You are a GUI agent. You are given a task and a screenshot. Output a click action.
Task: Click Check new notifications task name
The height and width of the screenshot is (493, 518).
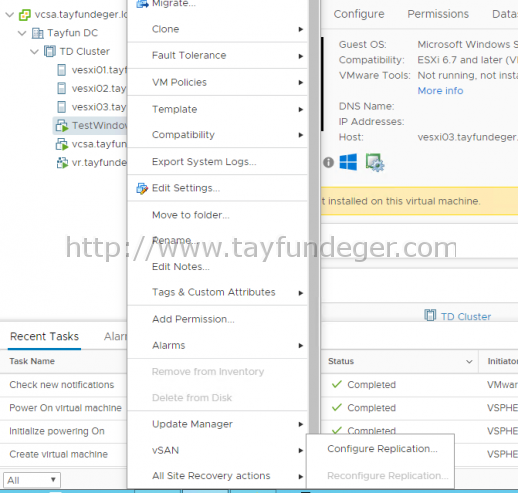point(62,384)
